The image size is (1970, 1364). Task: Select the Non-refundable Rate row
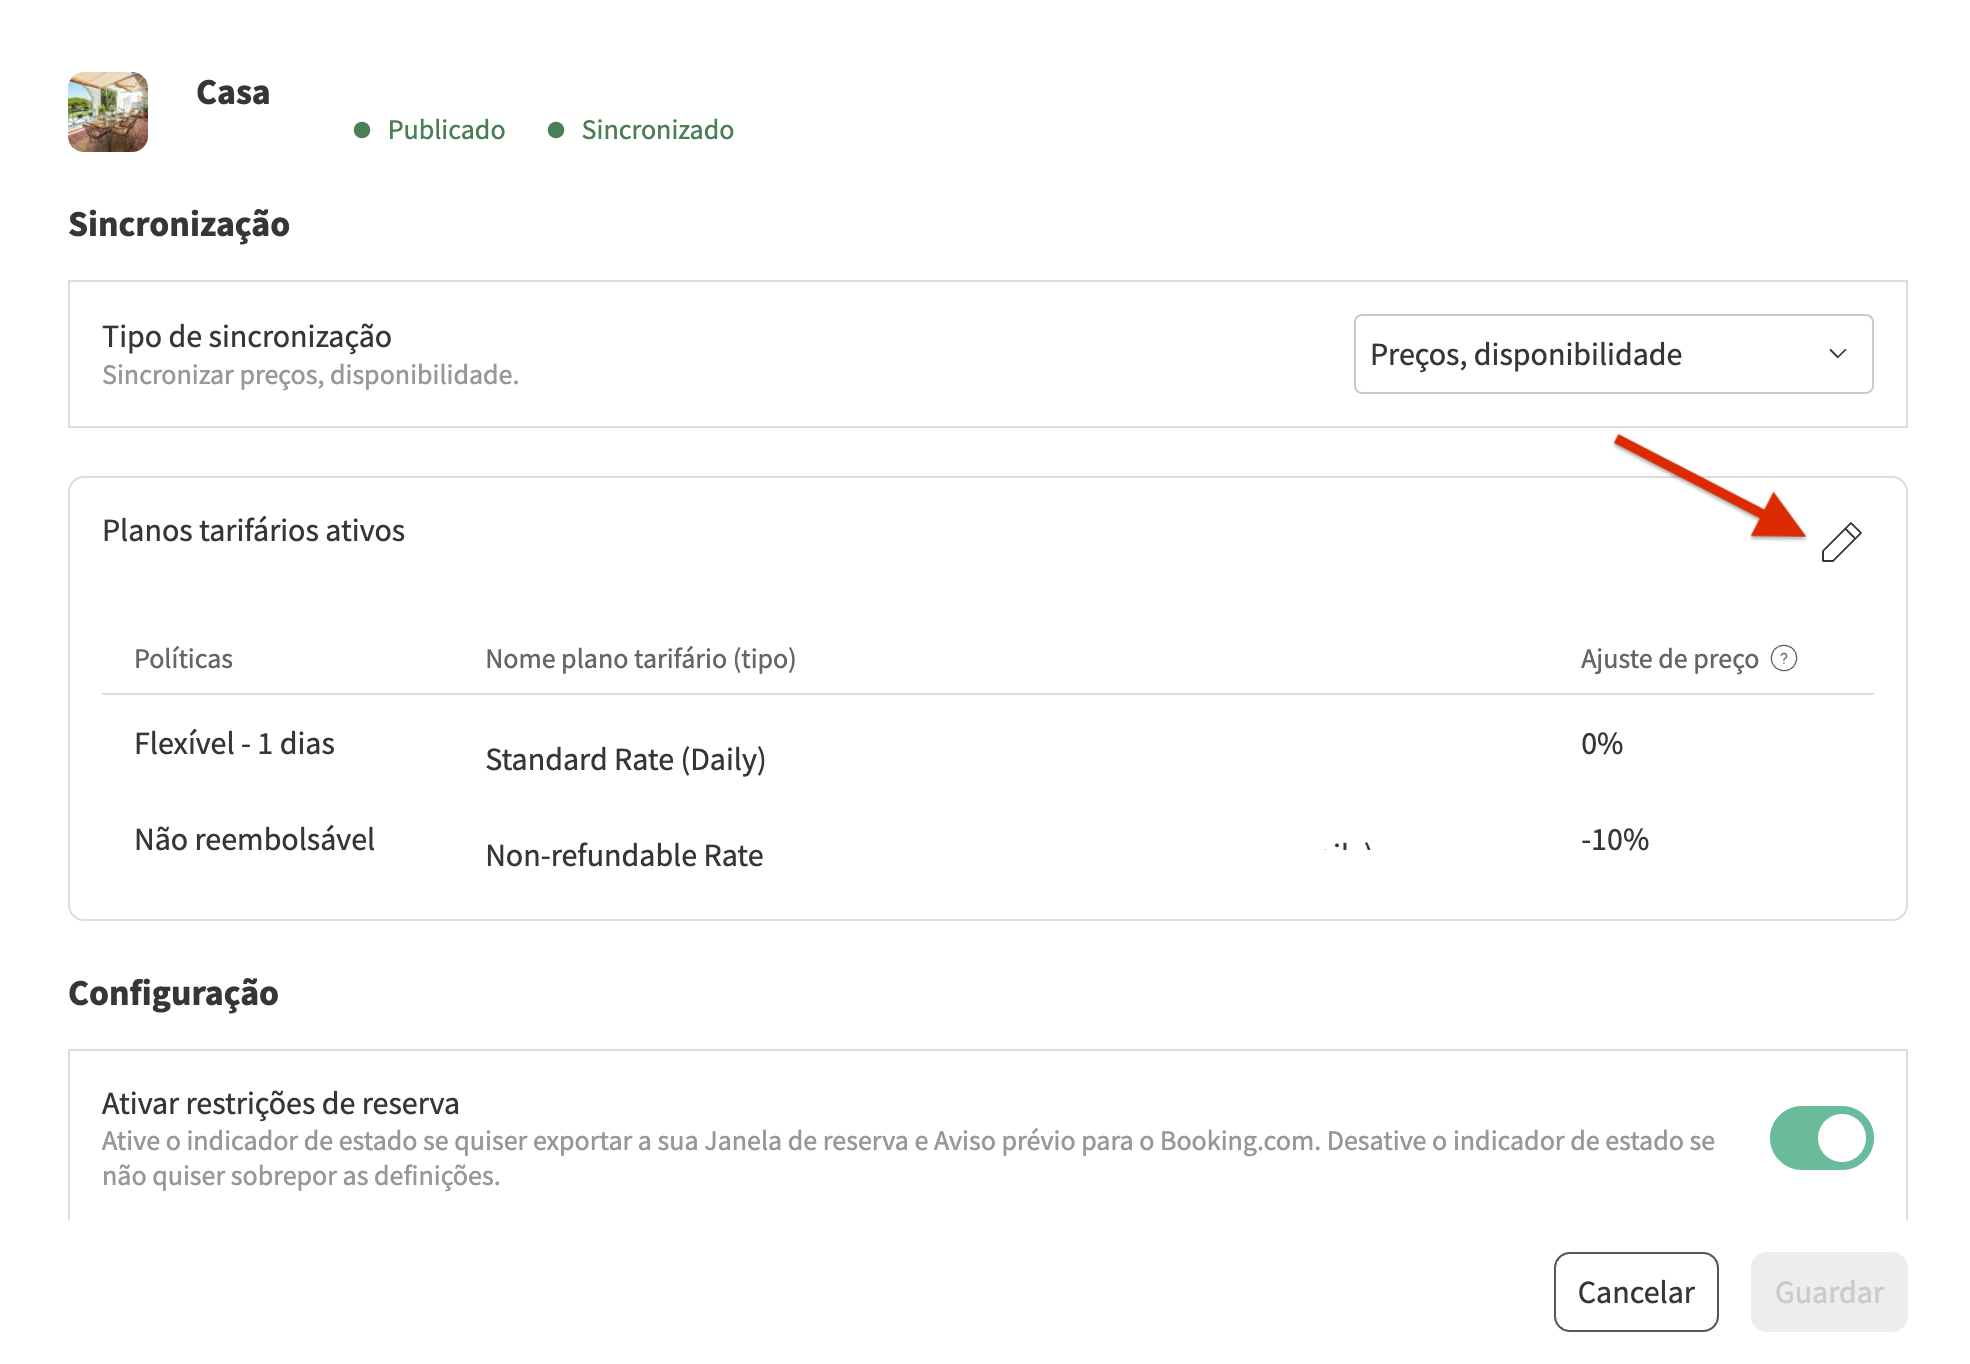pos(624,855)
